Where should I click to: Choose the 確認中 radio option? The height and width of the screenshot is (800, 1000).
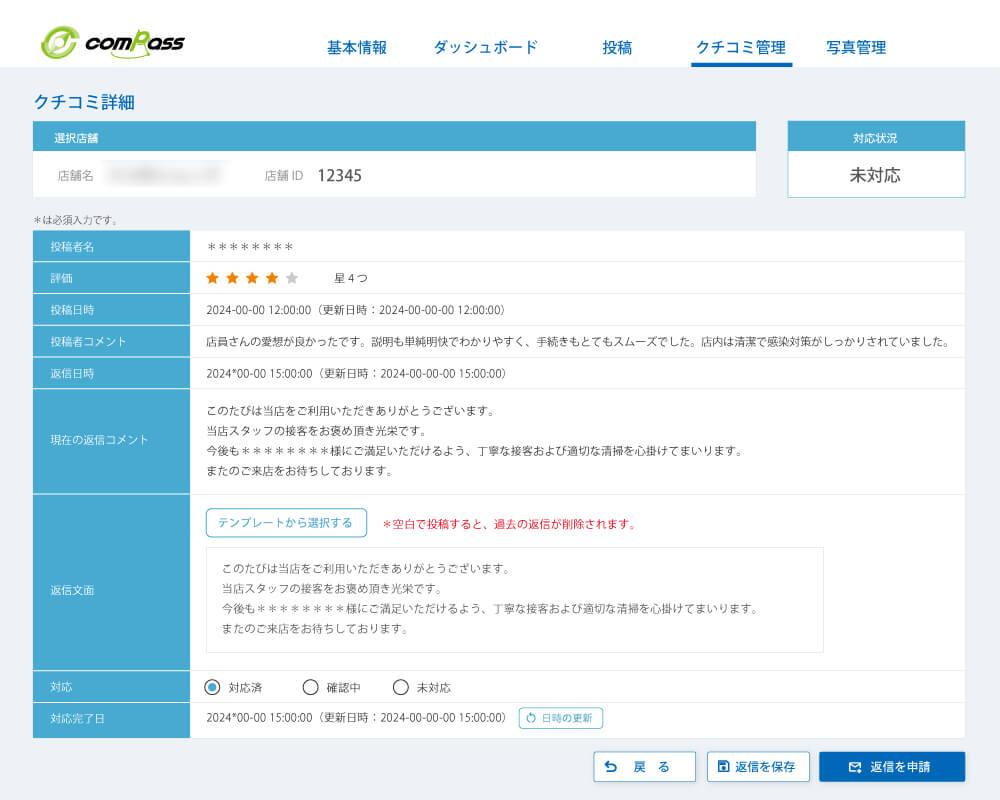[x=311, y=687]
